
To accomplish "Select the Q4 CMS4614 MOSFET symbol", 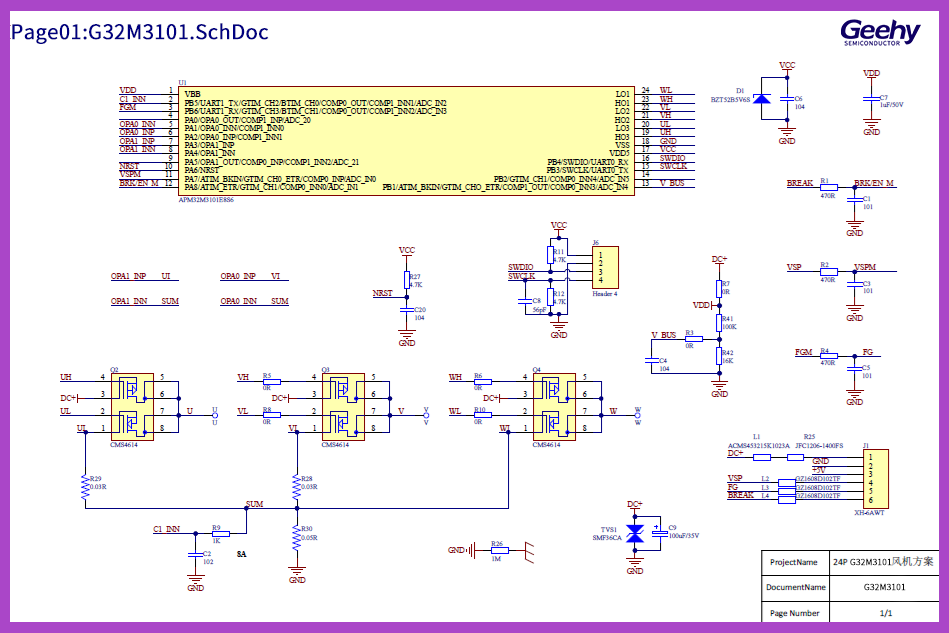I will (x=555, y=402).
